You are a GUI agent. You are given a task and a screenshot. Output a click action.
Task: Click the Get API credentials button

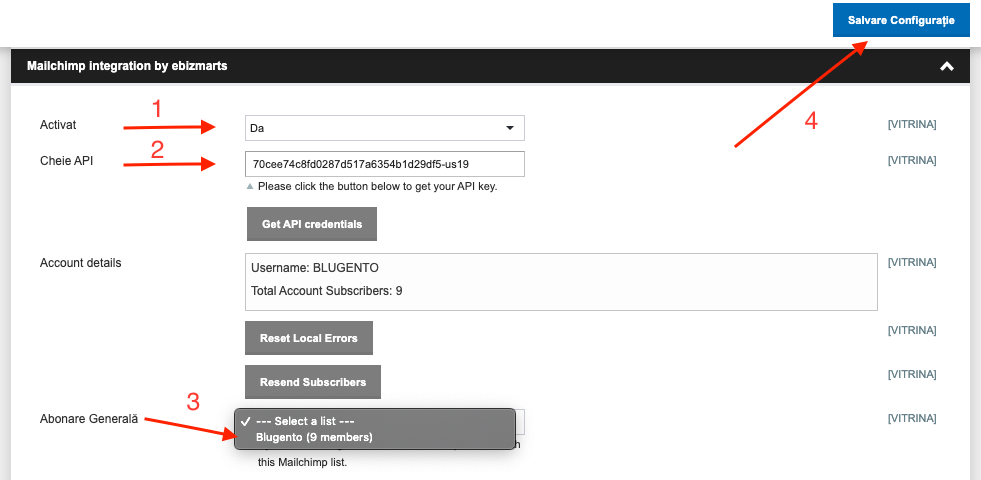click(312, 224)
